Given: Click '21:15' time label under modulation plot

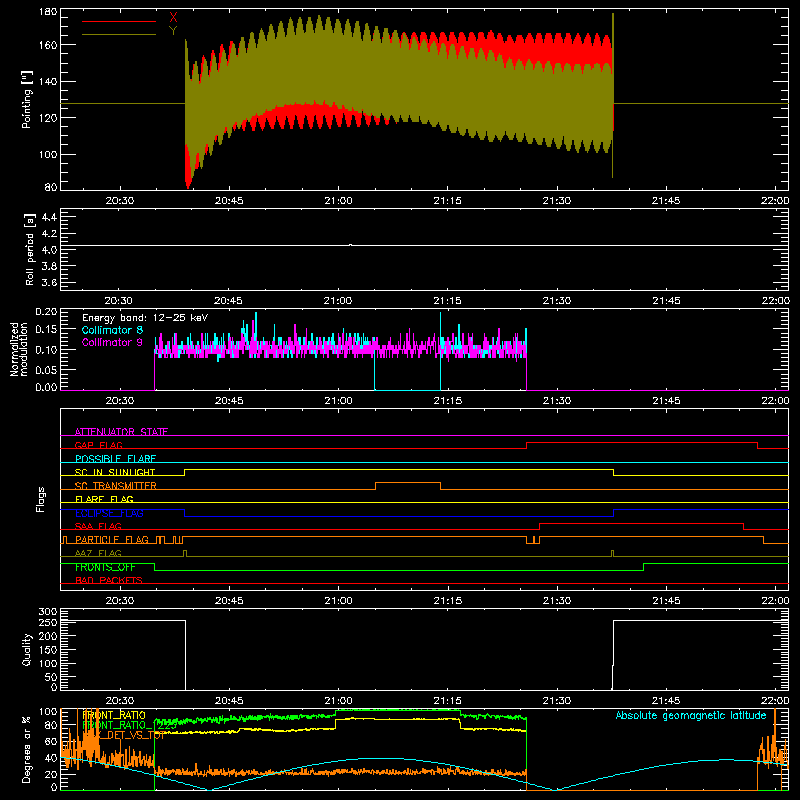Looking at the screenshot, I should (x=447, y=401).
